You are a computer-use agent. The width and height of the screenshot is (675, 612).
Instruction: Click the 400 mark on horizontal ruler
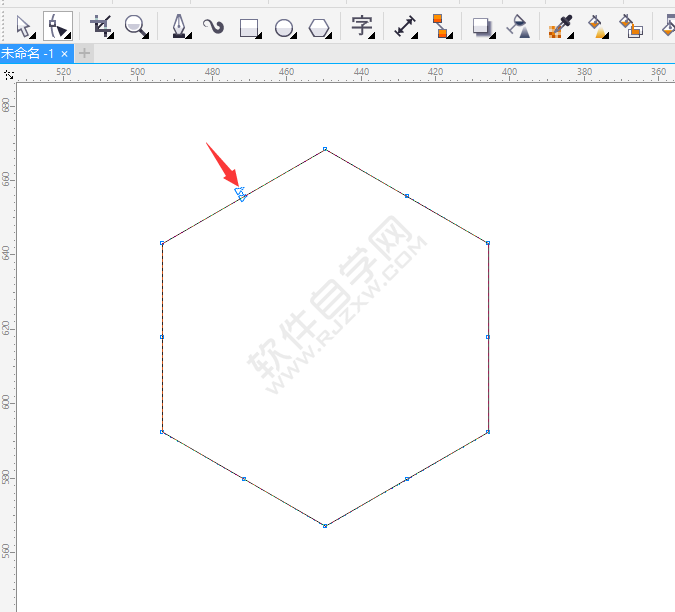pyautogui.click(x=509, y=71)
